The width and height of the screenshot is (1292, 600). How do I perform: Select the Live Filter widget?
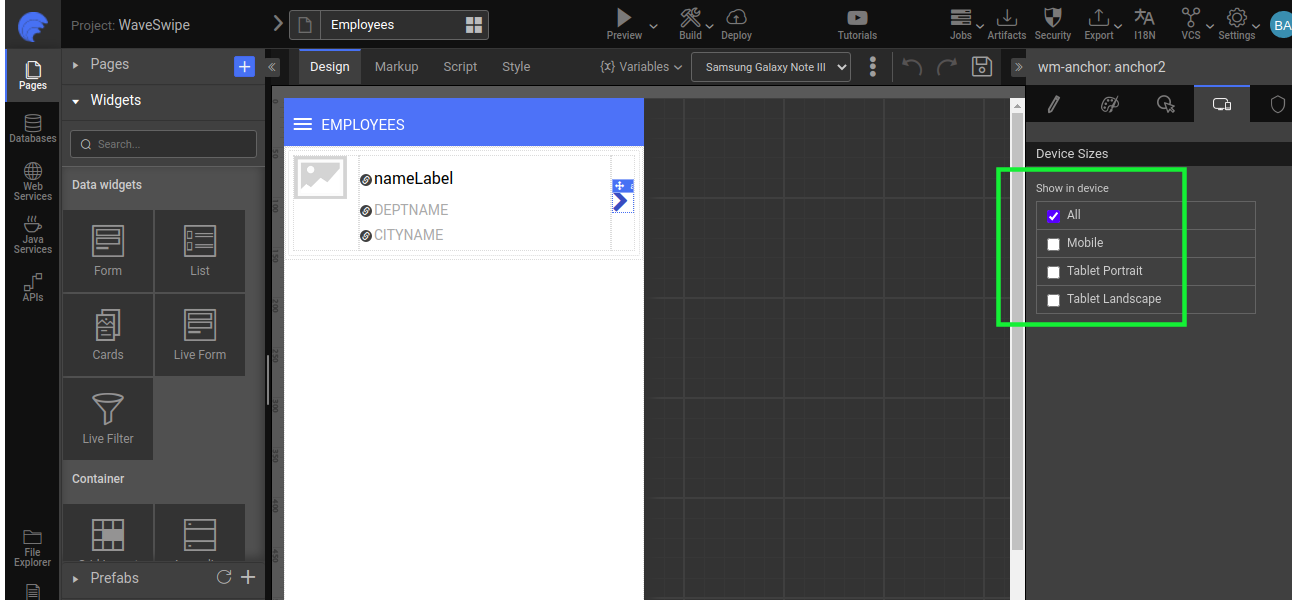click(107, 418)
